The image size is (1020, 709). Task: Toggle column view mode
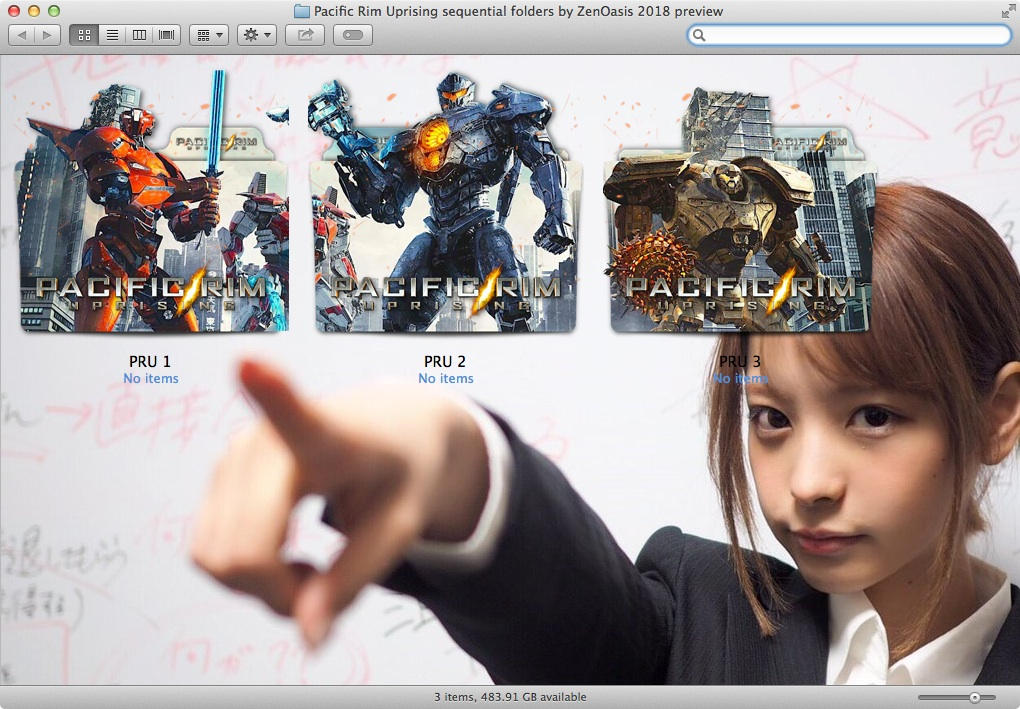(x=139, y=35)
